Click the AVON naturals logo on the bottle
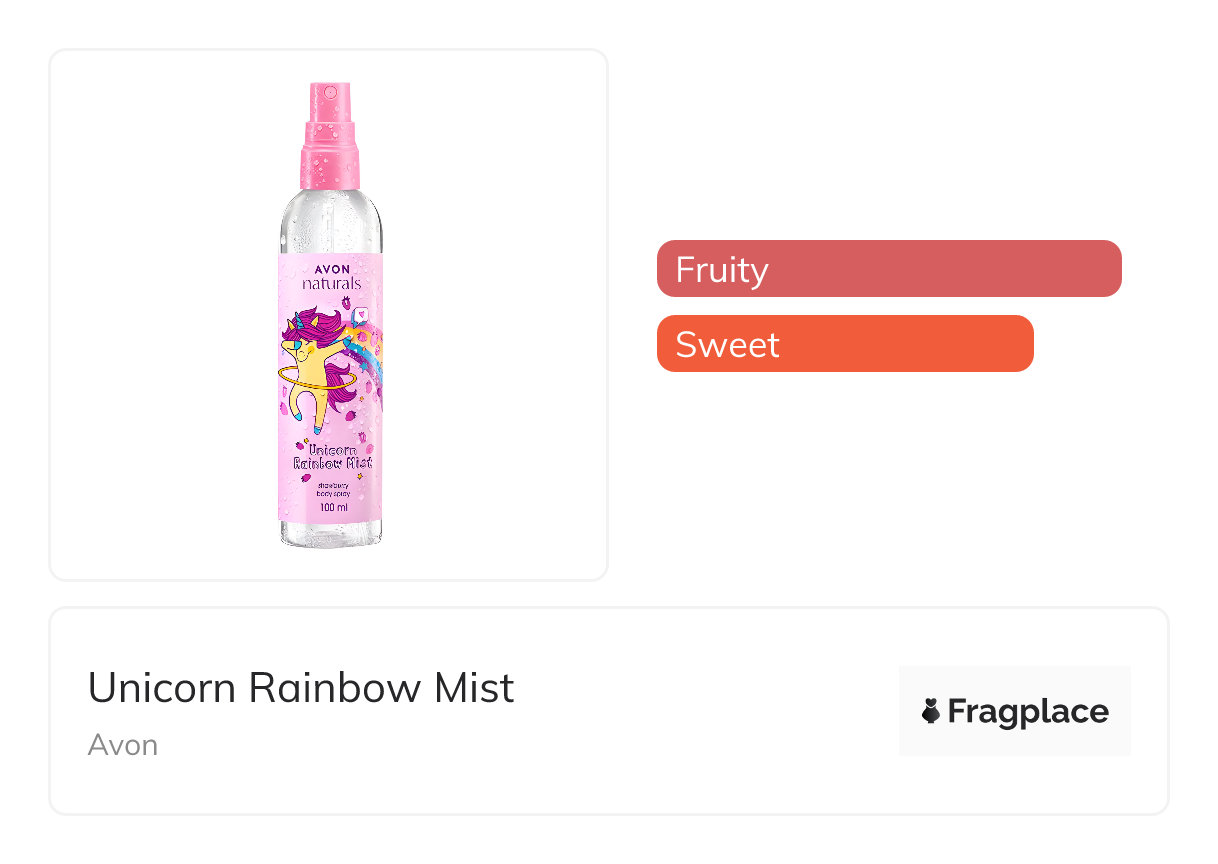Image resolution: width=1218 pixels, height=864 pixels. click(x=331, y=276)
